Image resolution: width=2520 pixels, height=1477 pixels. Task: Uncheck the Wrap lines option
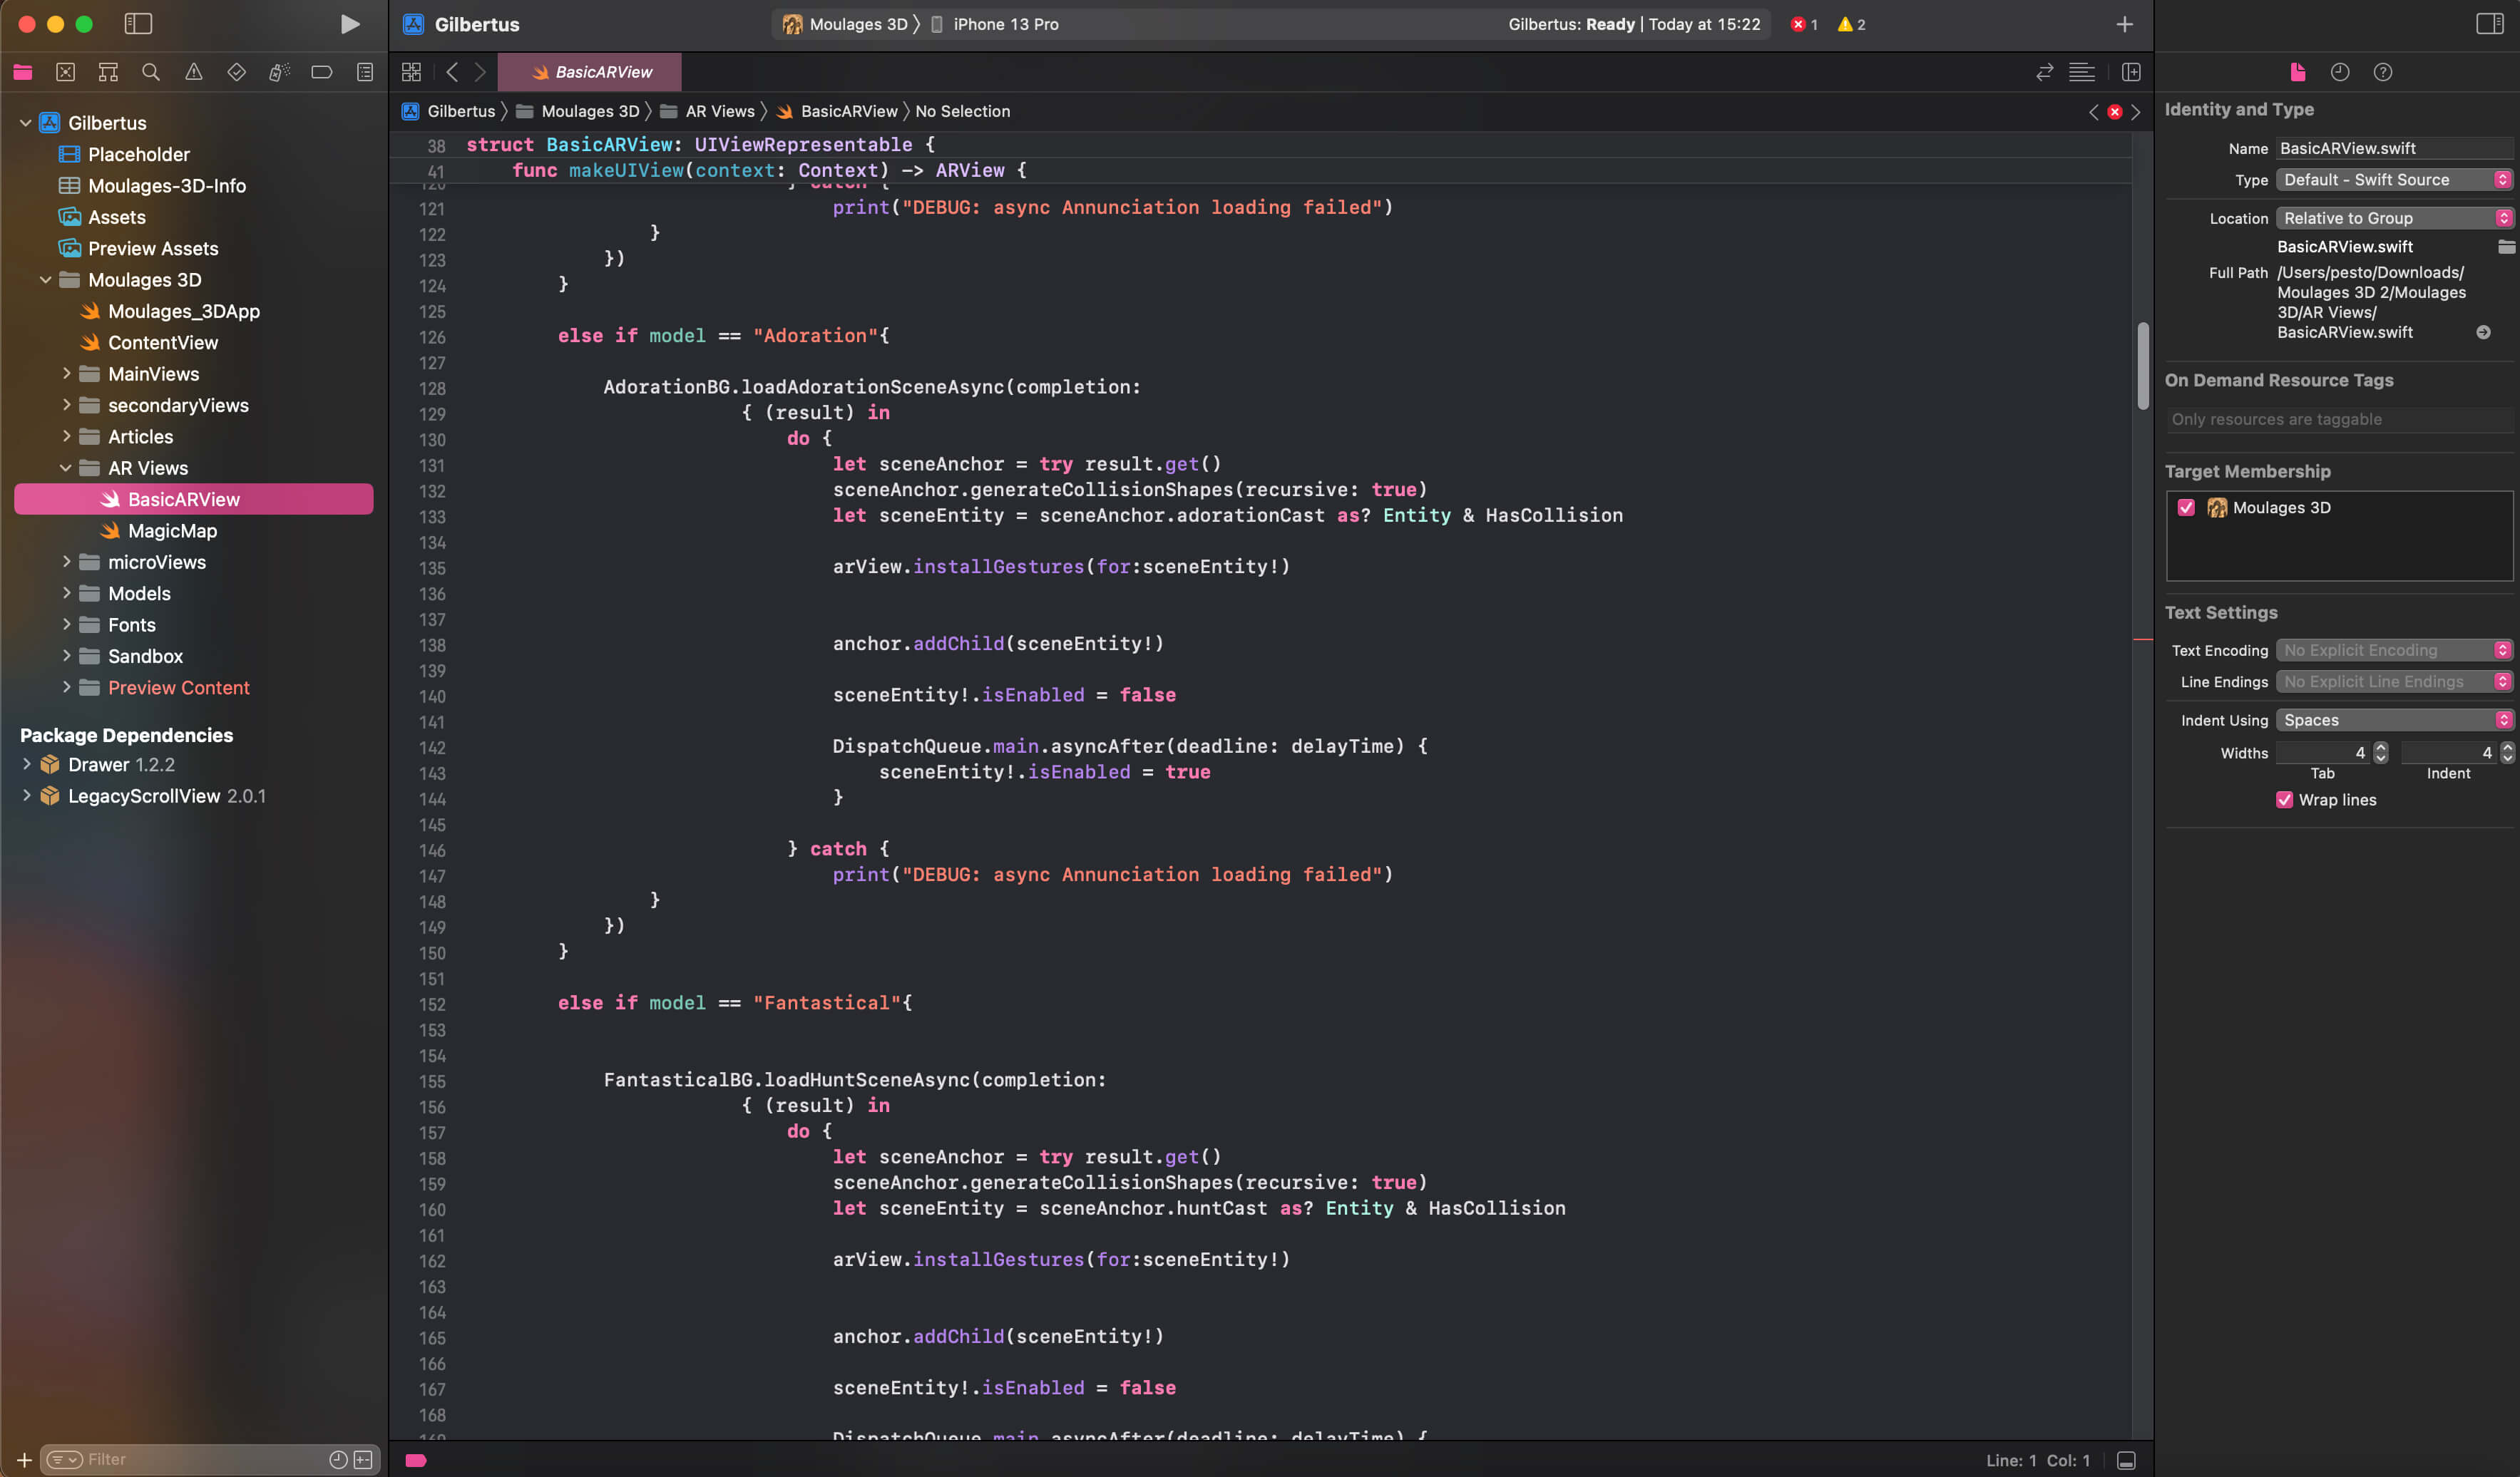click(2285, 800)
